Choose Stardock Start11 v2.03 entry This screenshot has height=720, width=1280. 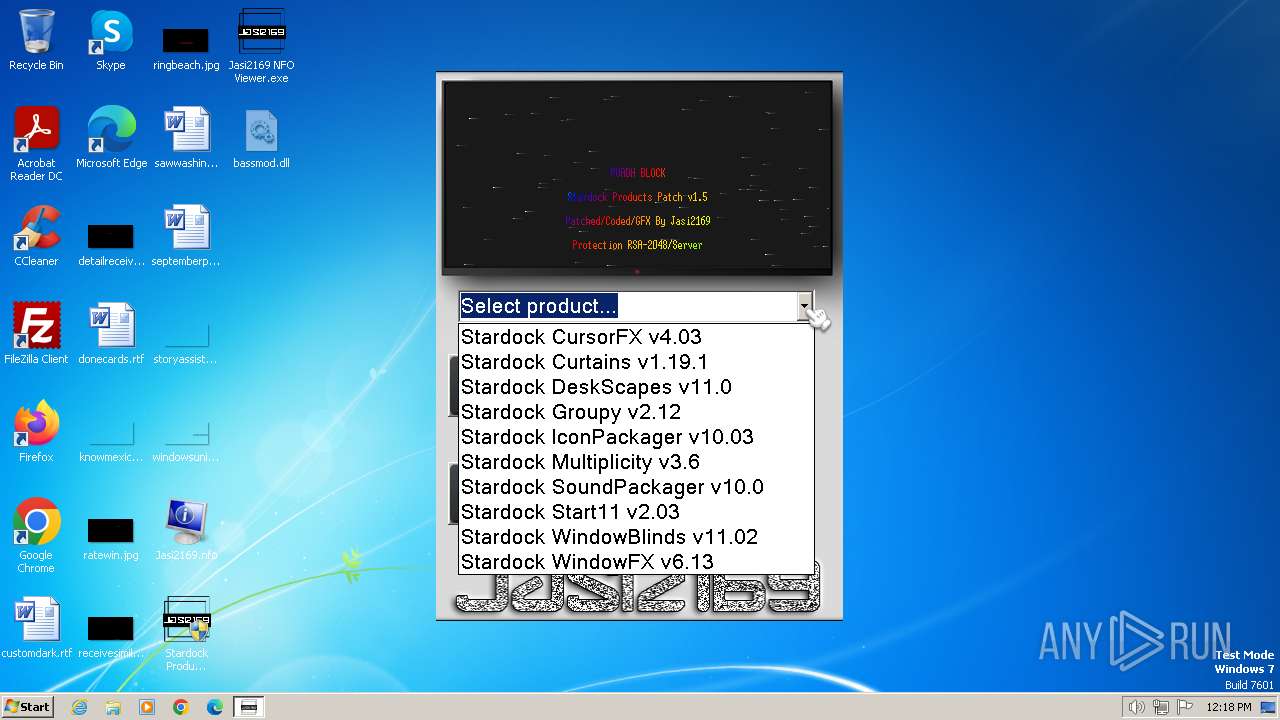pos(636,512)
